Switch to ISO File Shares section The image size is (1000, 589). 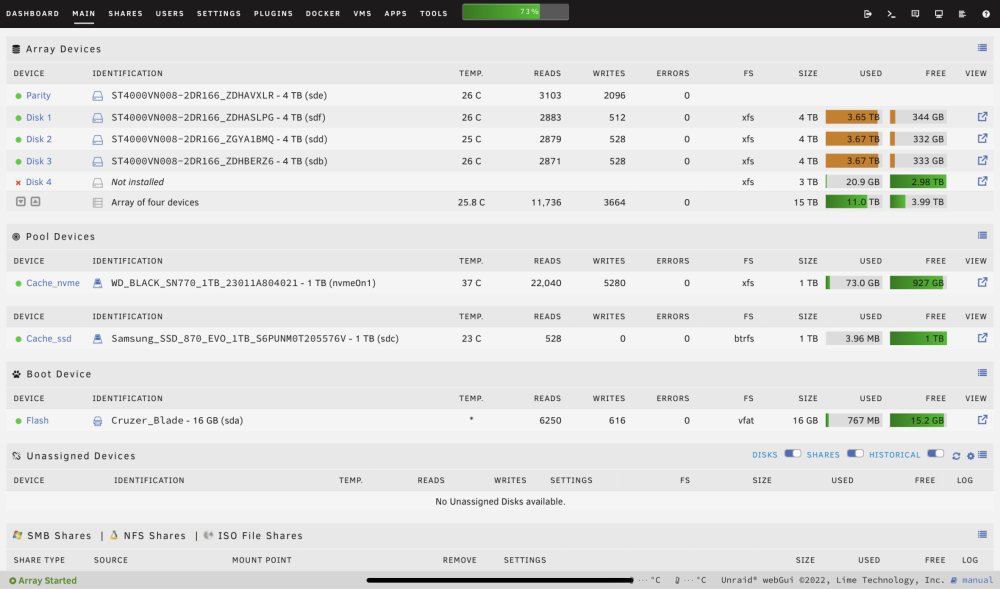260,535
